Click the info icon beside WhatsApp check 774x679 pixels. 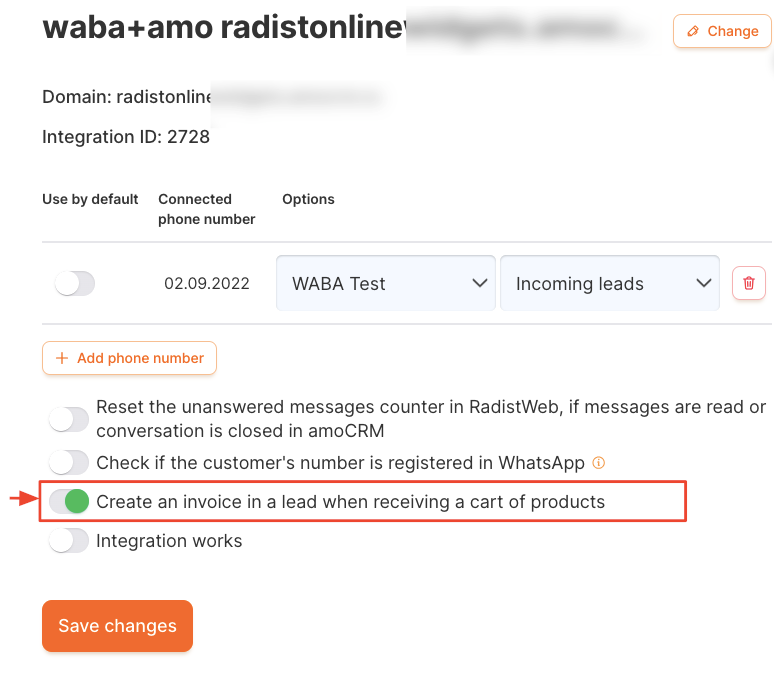[599, 463]
